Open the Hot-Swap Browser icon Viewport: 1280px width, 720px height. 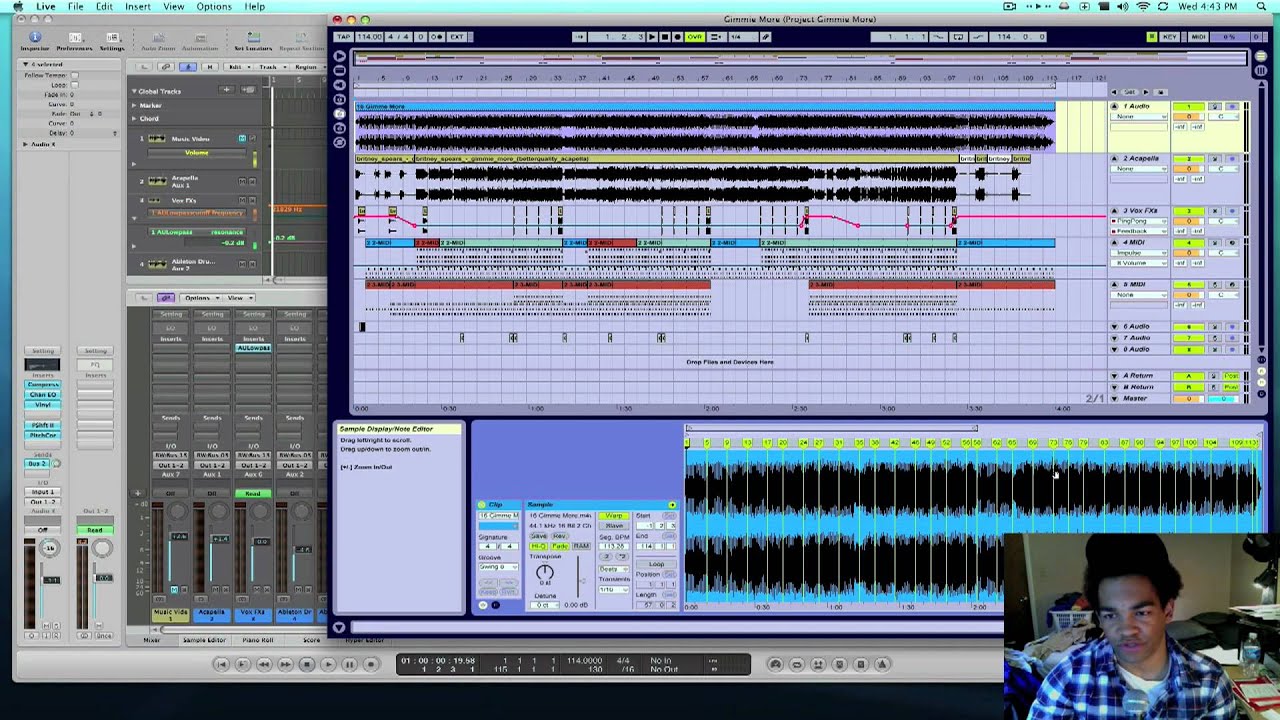pyautogui.click(x=340, y=143)
